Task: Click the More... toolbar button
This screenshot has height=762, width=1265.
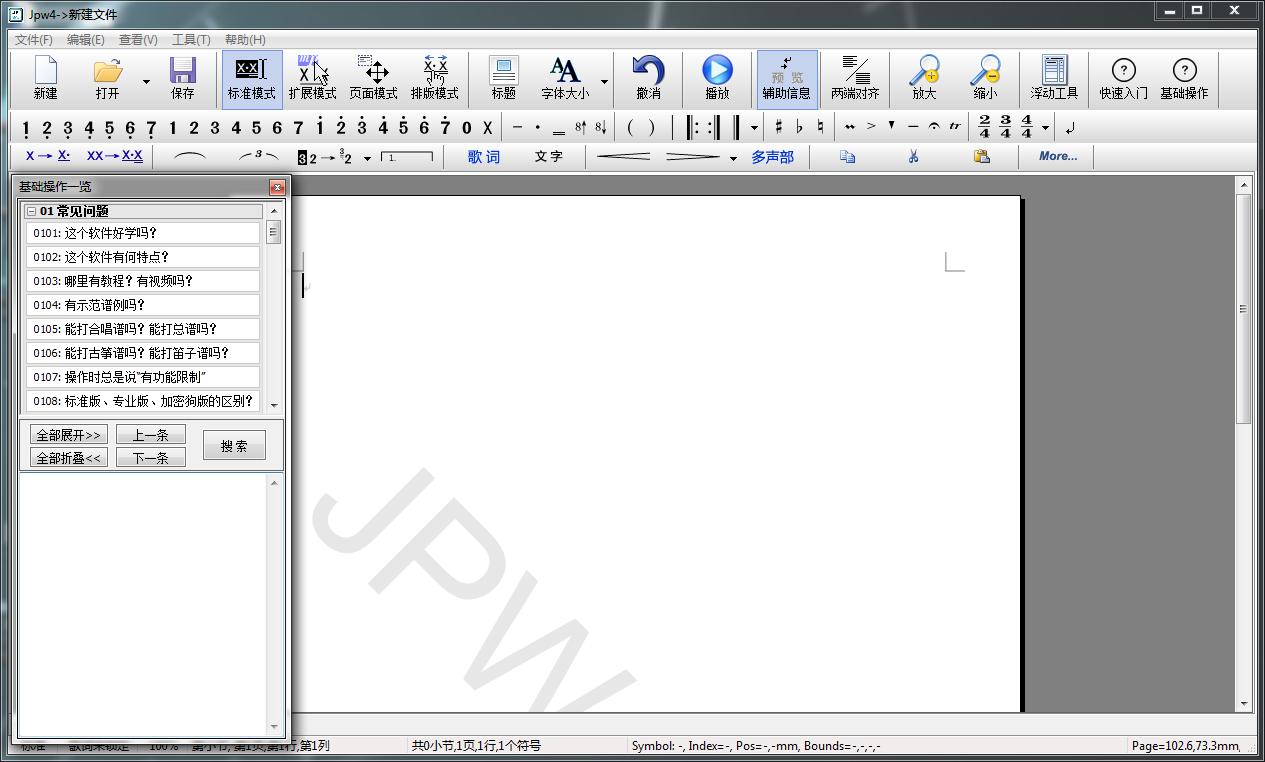Action: point(1058,156)
